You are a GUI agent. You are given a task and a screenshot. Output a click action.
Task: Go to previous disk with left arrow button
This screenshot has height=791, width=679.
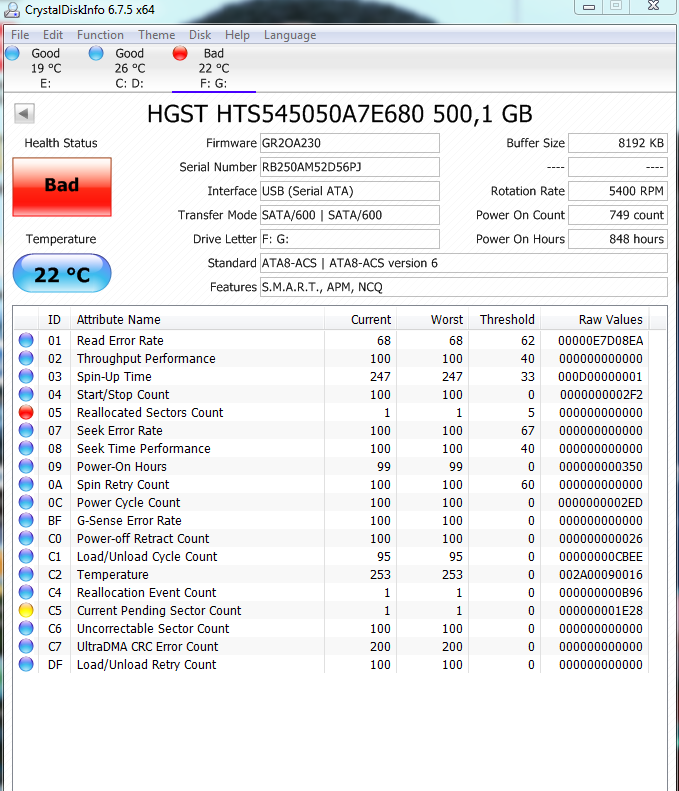24,114
